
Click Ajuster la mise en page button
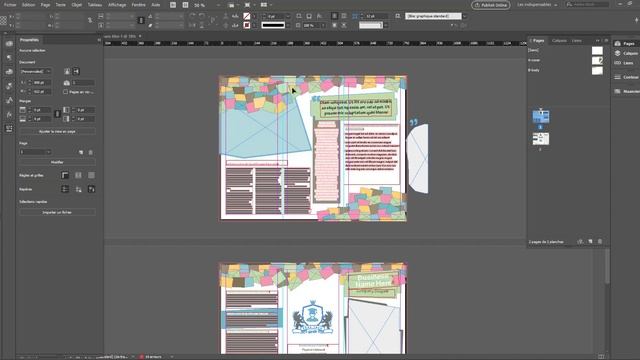click(x=57, y=131)
